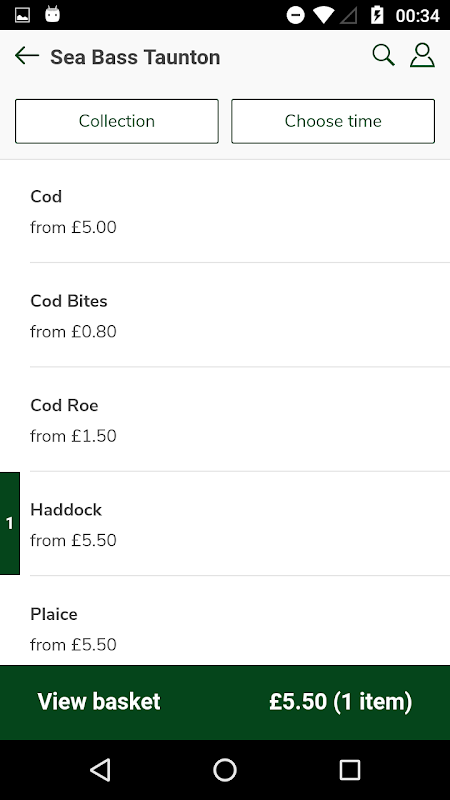Viewport: 450px width, 800px height.
Task: Tap the image notification icon
Action: [22, 15]
